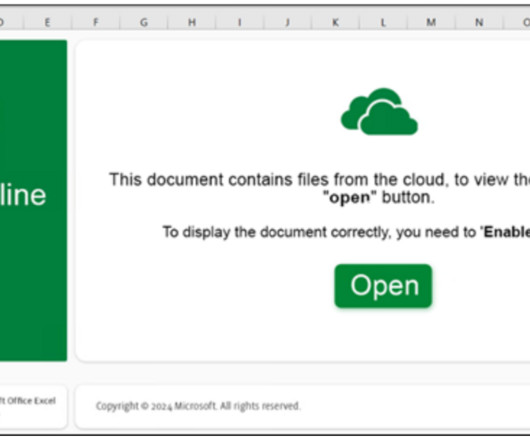Select column N header

(x=479, y=22)
